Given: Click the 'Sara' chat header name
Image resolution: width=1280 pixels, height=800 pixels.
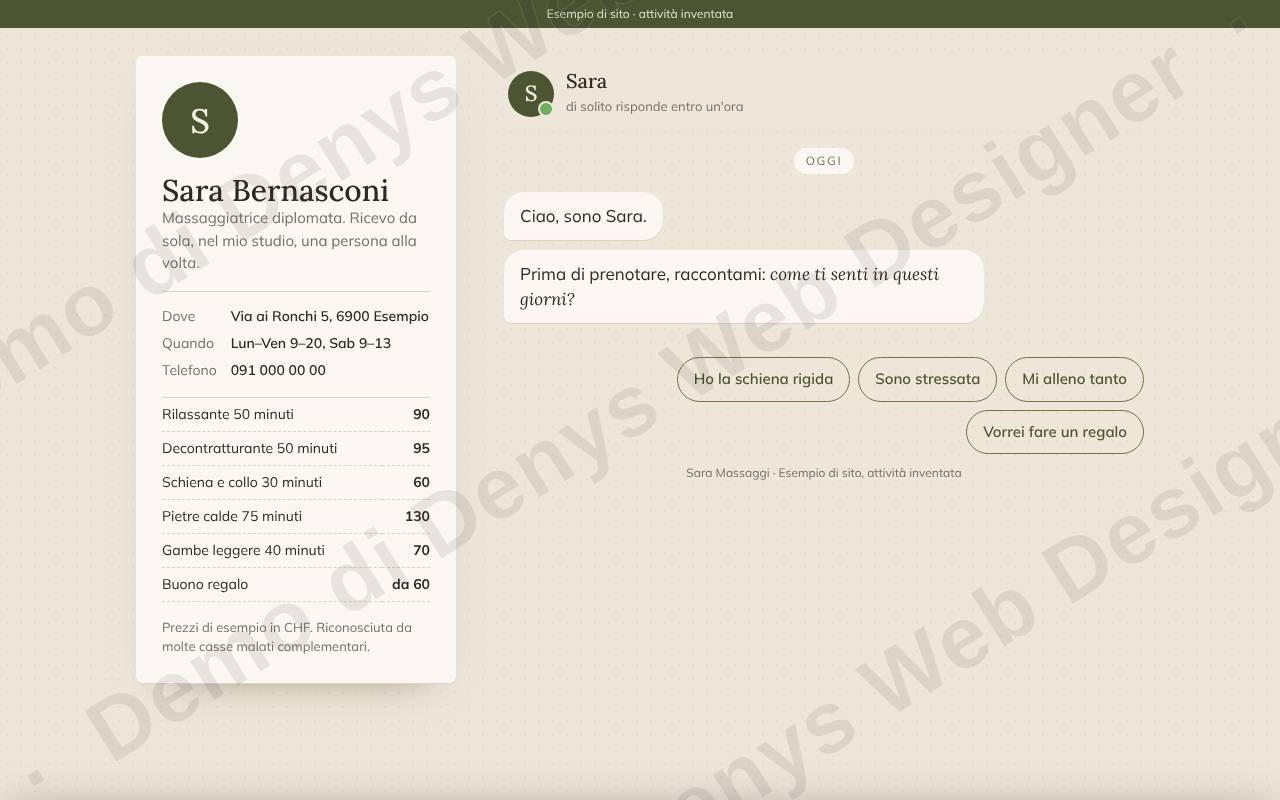Looking at the screenshot, I should pos(586,81).
